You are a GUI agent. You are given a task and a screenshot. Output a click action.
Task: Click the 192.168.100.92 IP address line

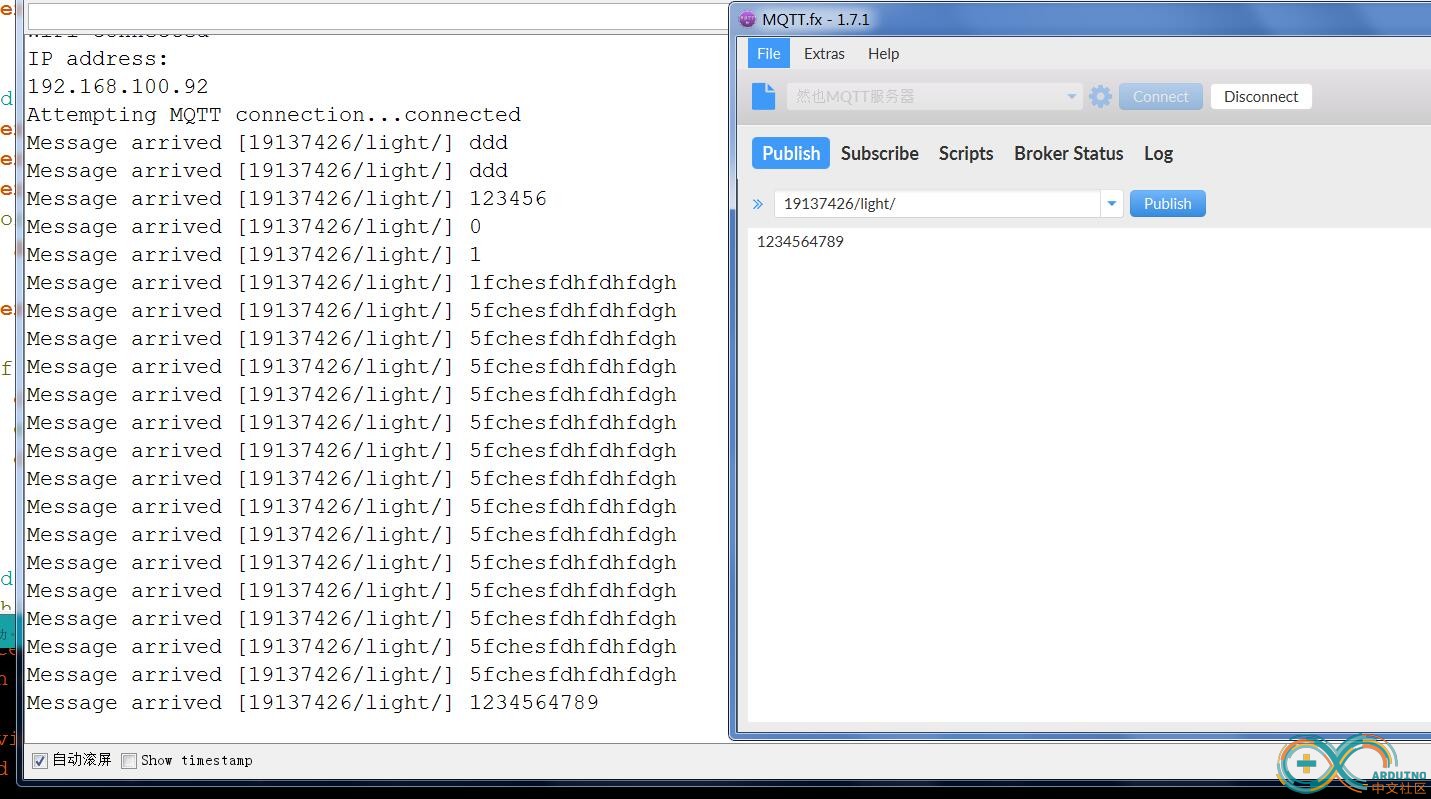(x=118, y=87)
